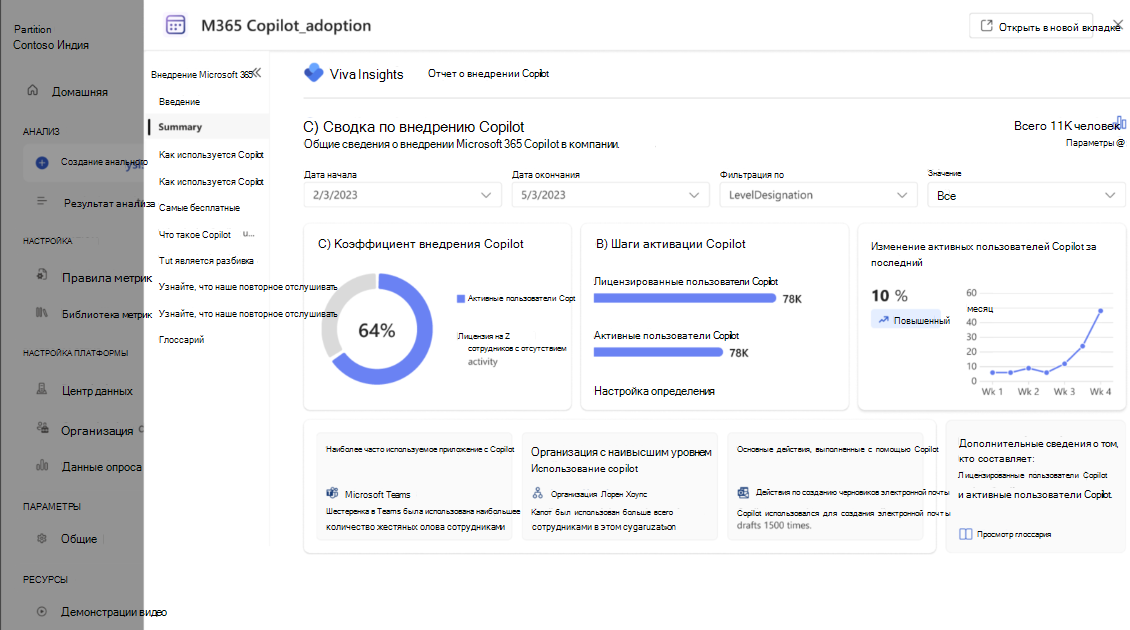Click the Организация people icon

[43, 427]
